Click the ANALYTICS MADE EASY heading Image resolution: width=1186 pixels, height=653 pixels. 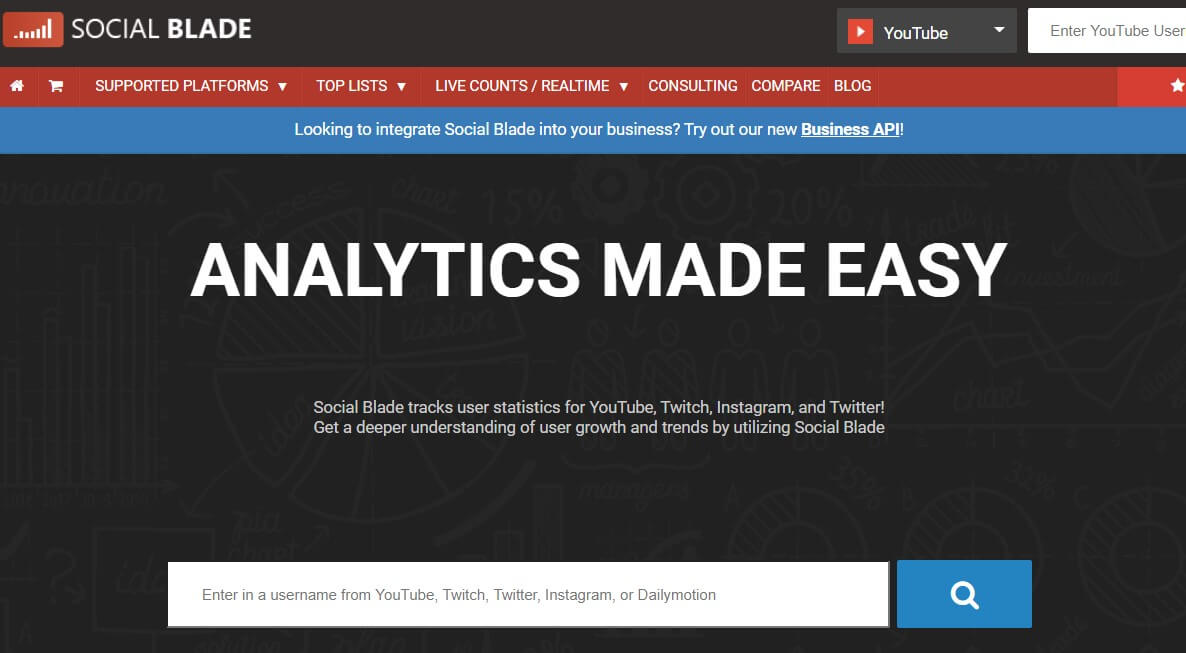coord(598,270)
